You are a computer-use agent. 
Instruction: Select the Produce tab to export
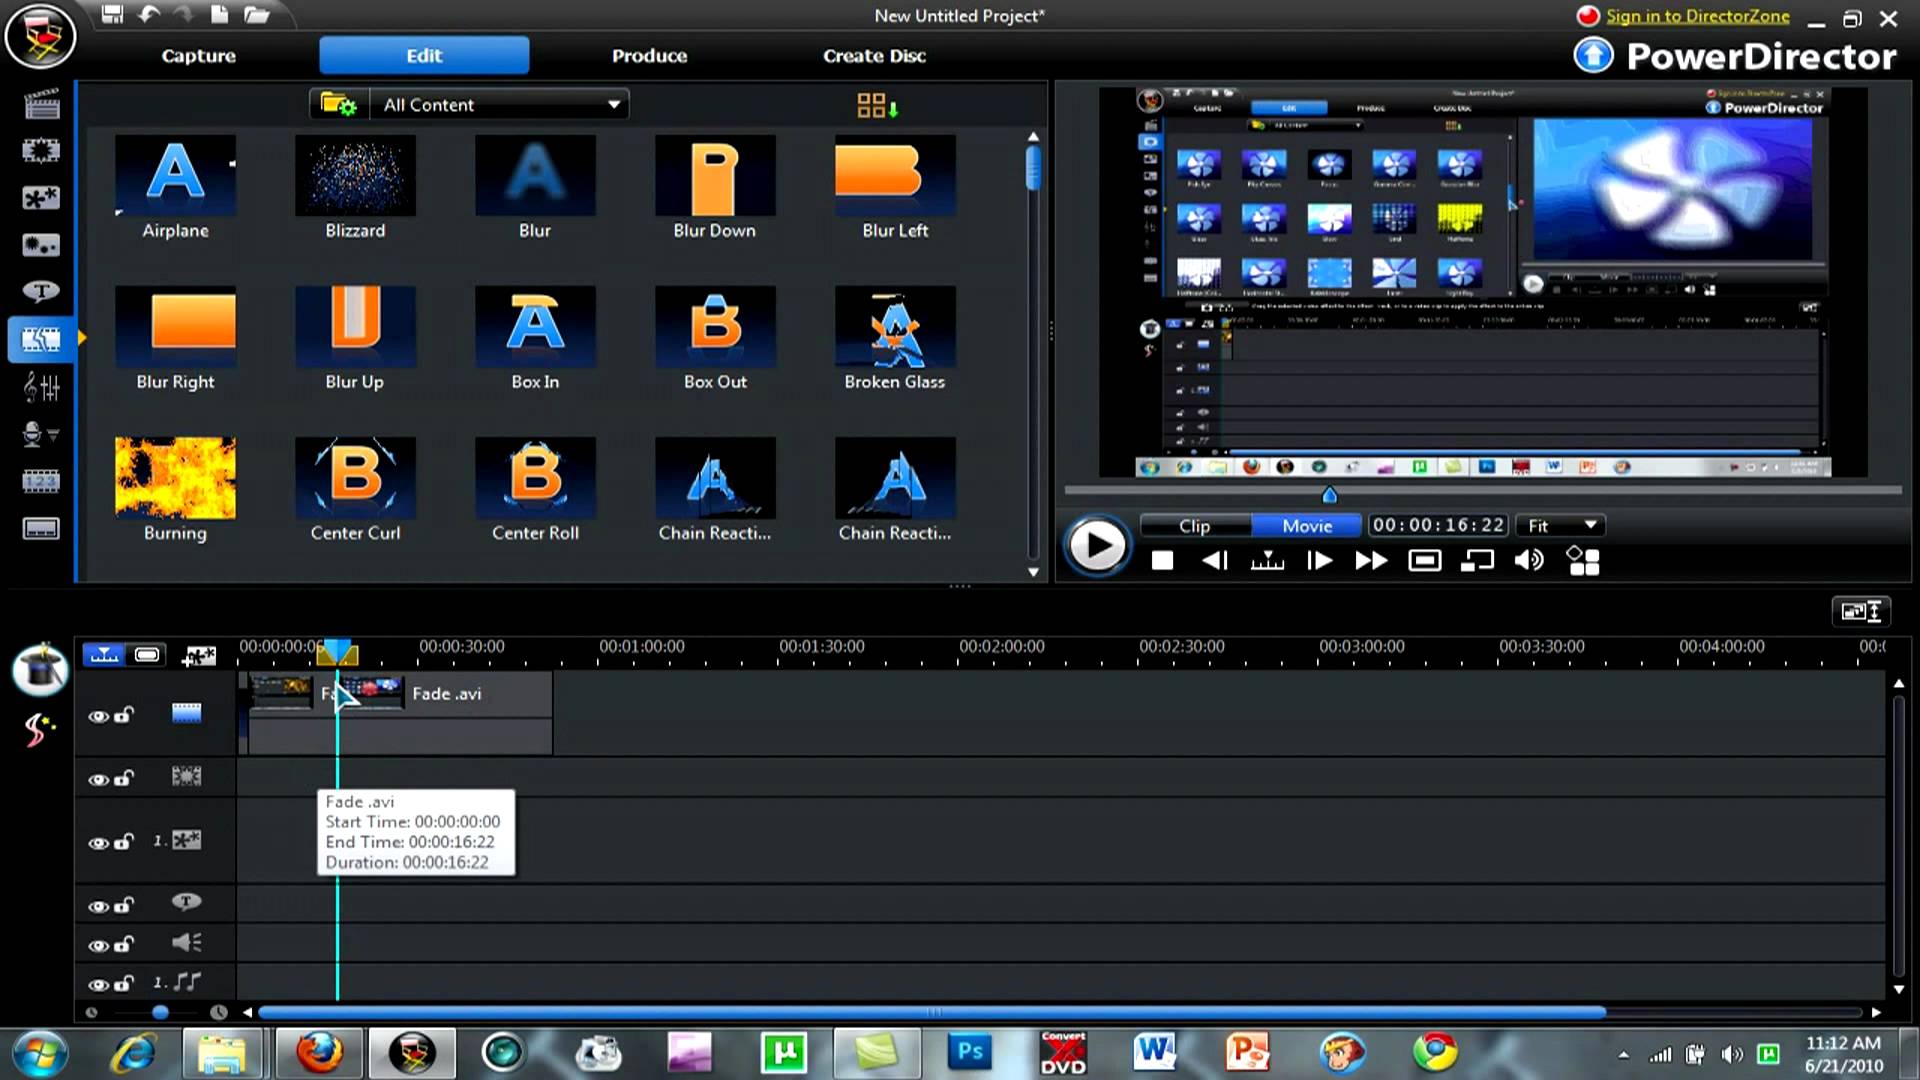tap(647, 55)
